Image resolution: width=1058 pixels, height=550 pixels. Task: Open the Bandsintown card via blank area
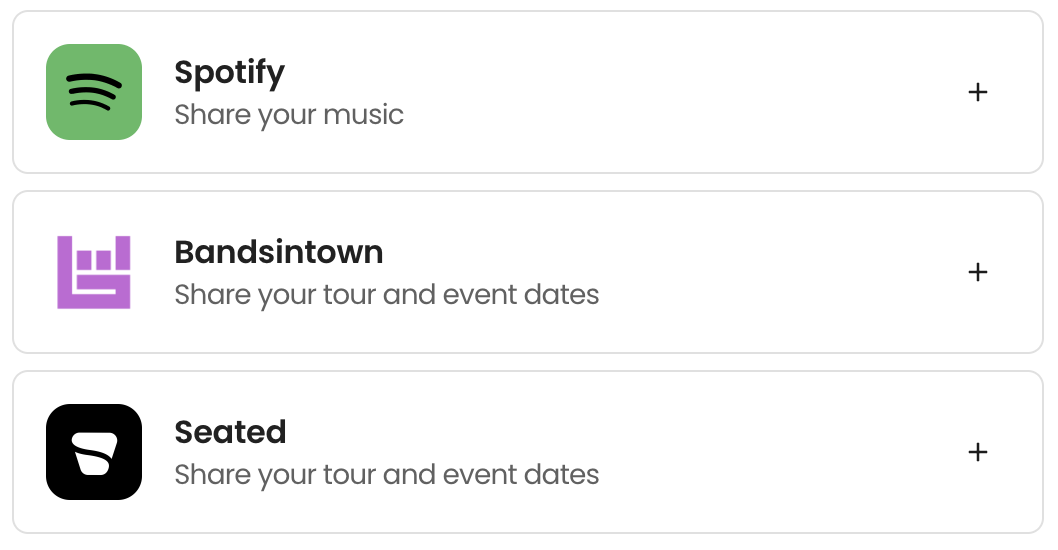tap(776, 272)
